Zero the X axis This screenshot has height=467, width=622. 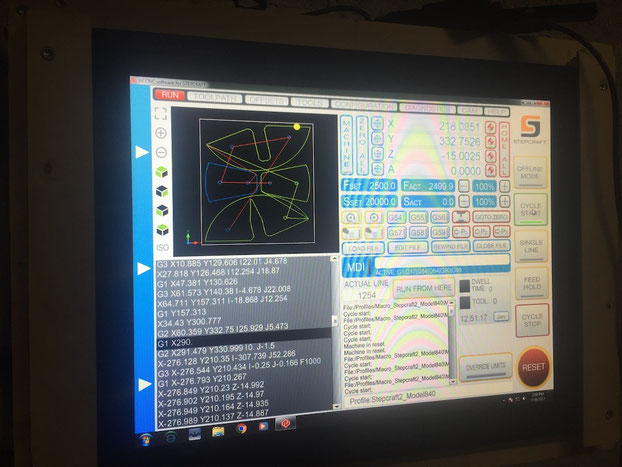point(377,123)
